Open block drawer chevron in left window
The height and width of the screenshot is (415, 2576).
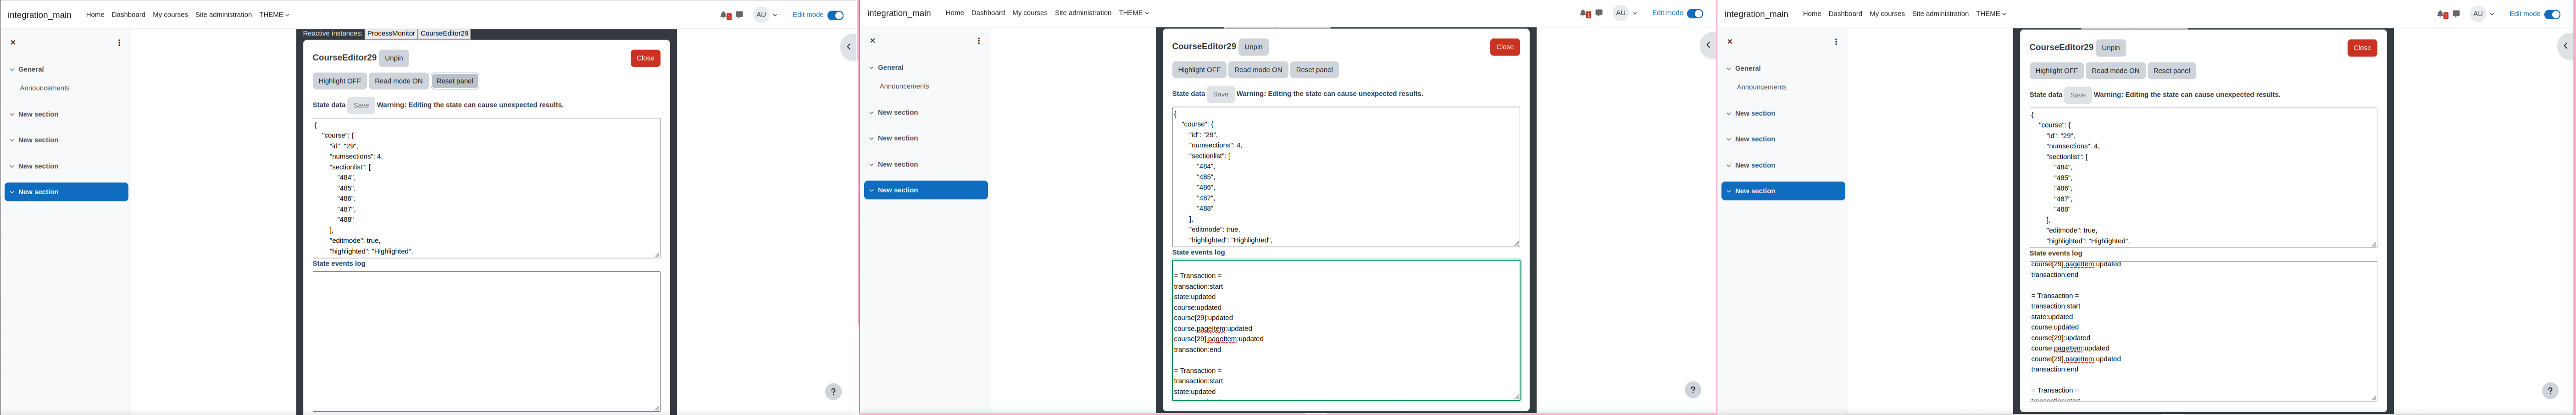click(848, 46)
